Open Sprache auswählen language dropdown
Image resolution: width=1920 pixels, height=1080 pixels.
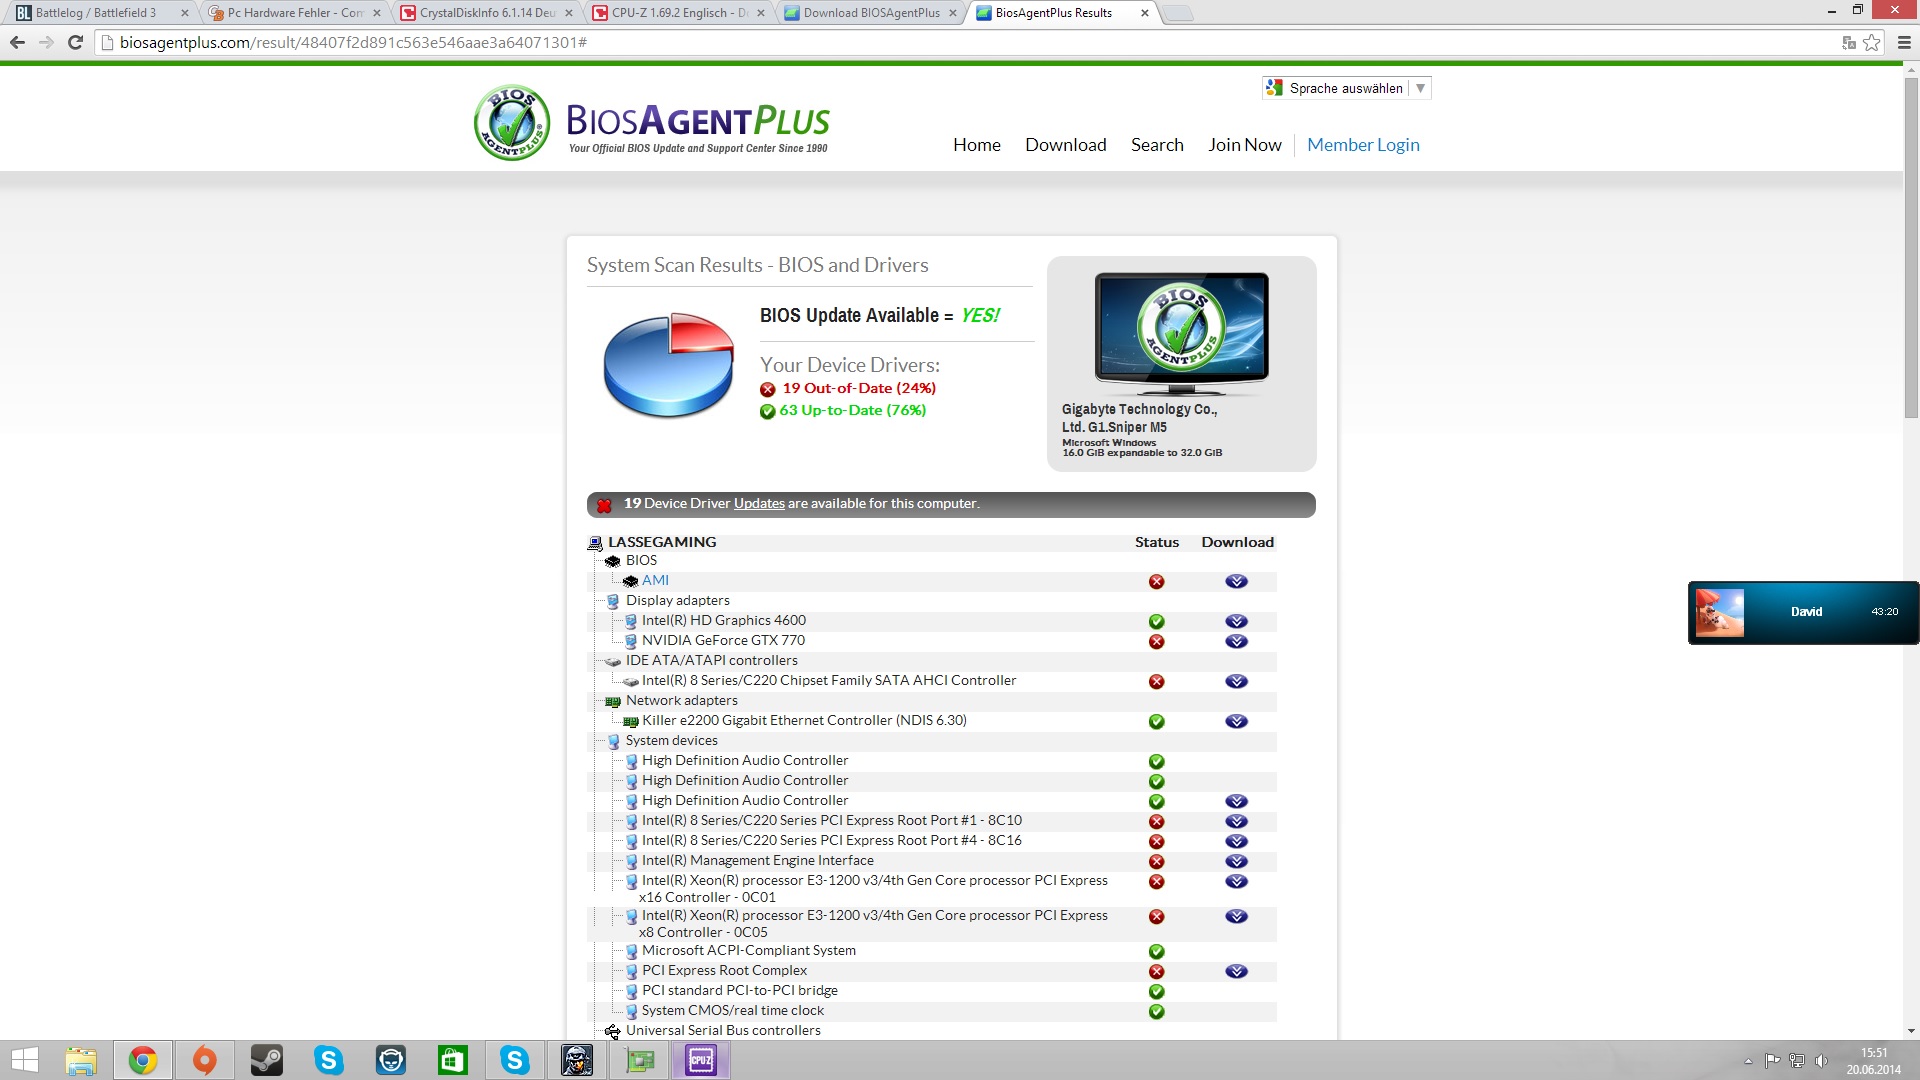(1346, 88)
